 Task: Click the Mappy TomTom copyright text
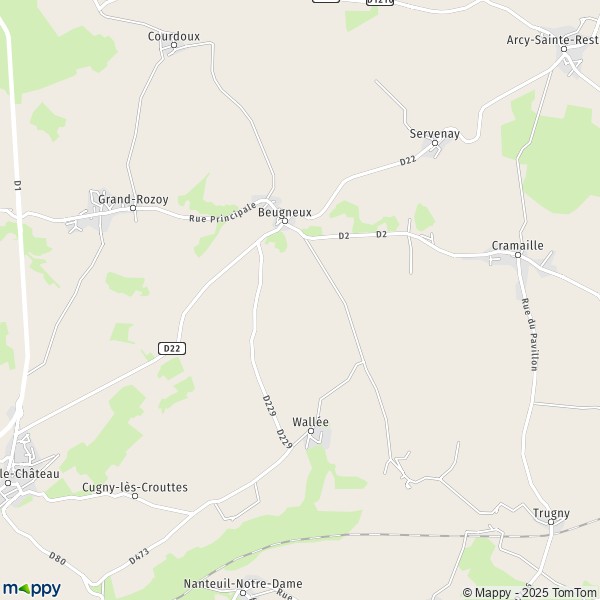529,593
